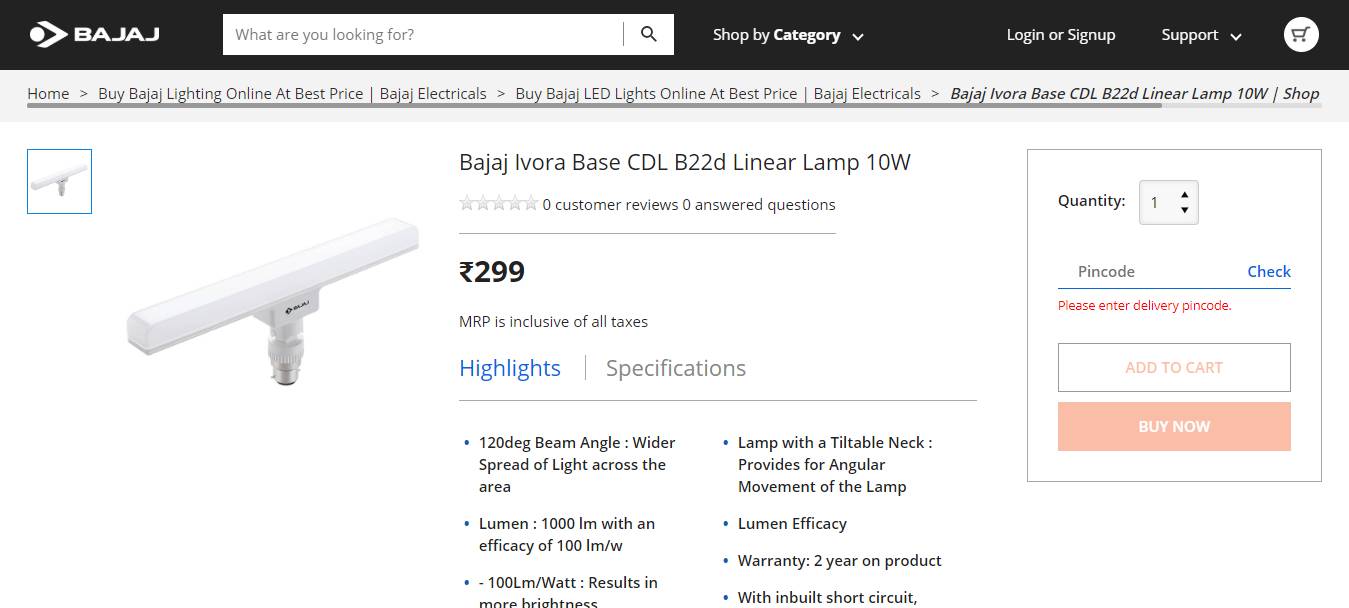Open Bajaj LED Lights breadcrumb link
This screenshot has width=1349, height=608.
click(x=717, y=94)
